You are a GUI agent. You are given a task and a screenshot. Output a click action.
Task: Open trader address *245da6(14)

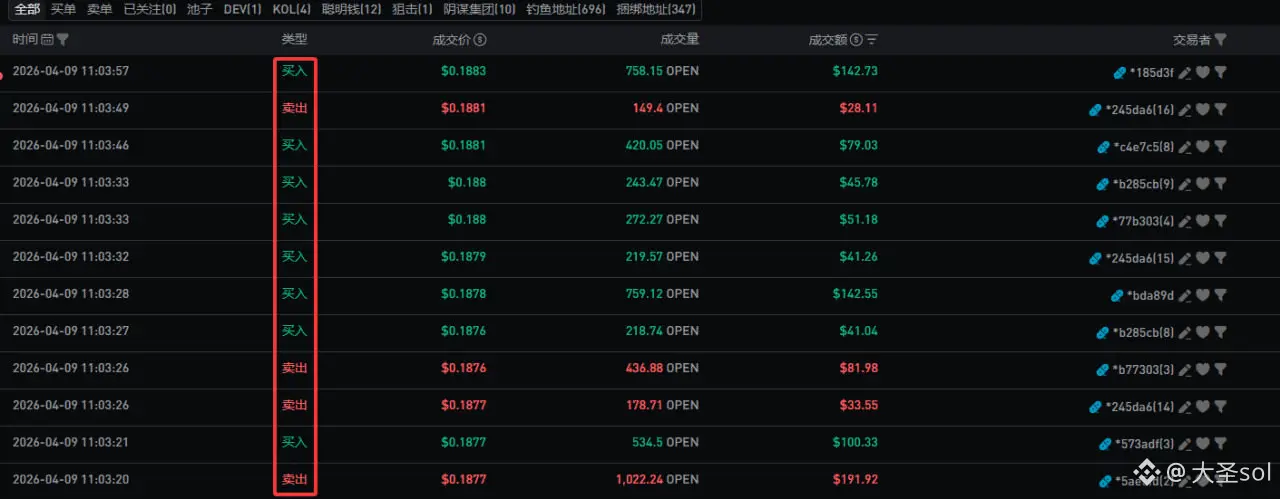1140,406
